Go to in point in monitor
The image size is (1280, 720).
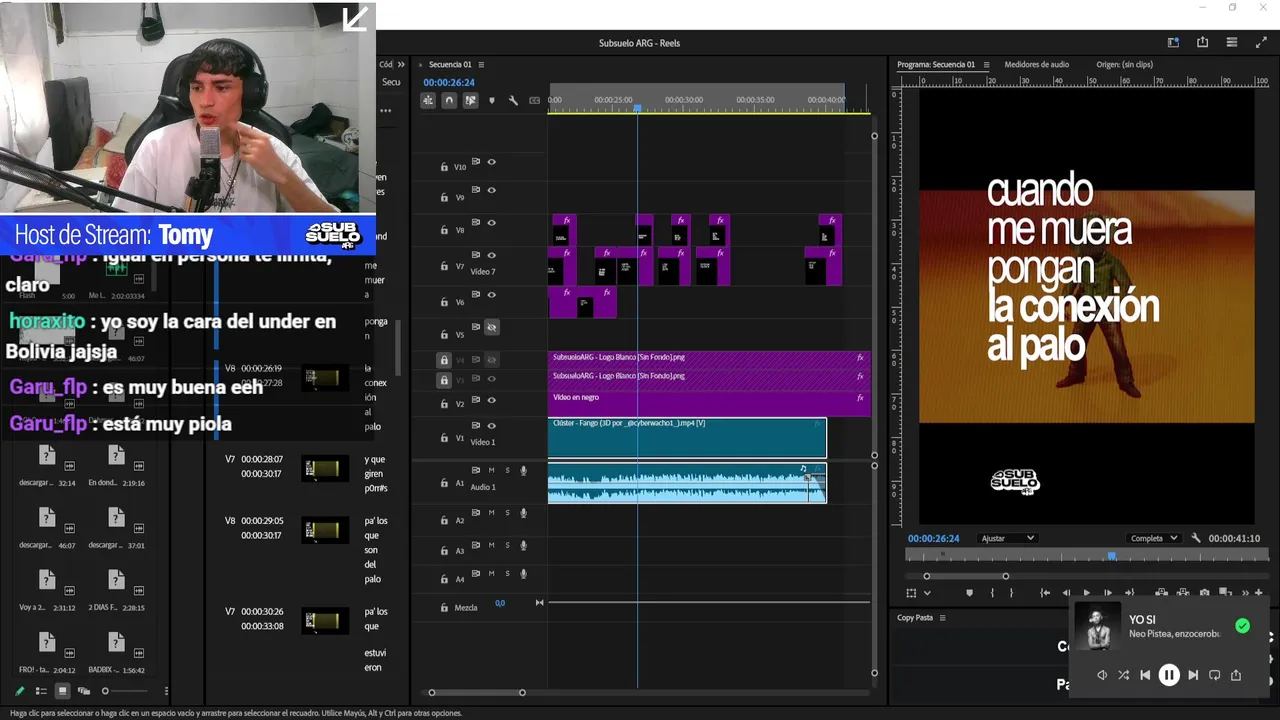point(1045,593)
